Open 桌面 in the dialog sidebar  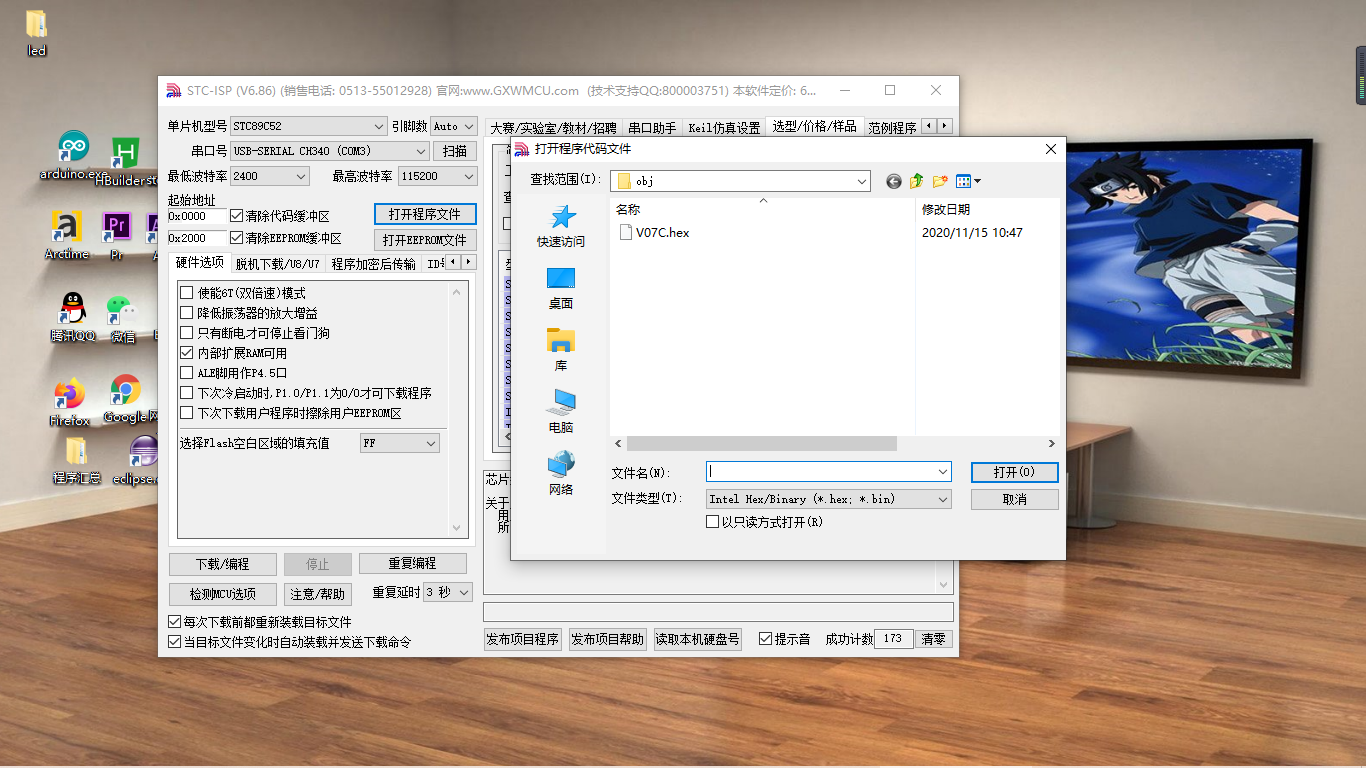coord(561,288)
